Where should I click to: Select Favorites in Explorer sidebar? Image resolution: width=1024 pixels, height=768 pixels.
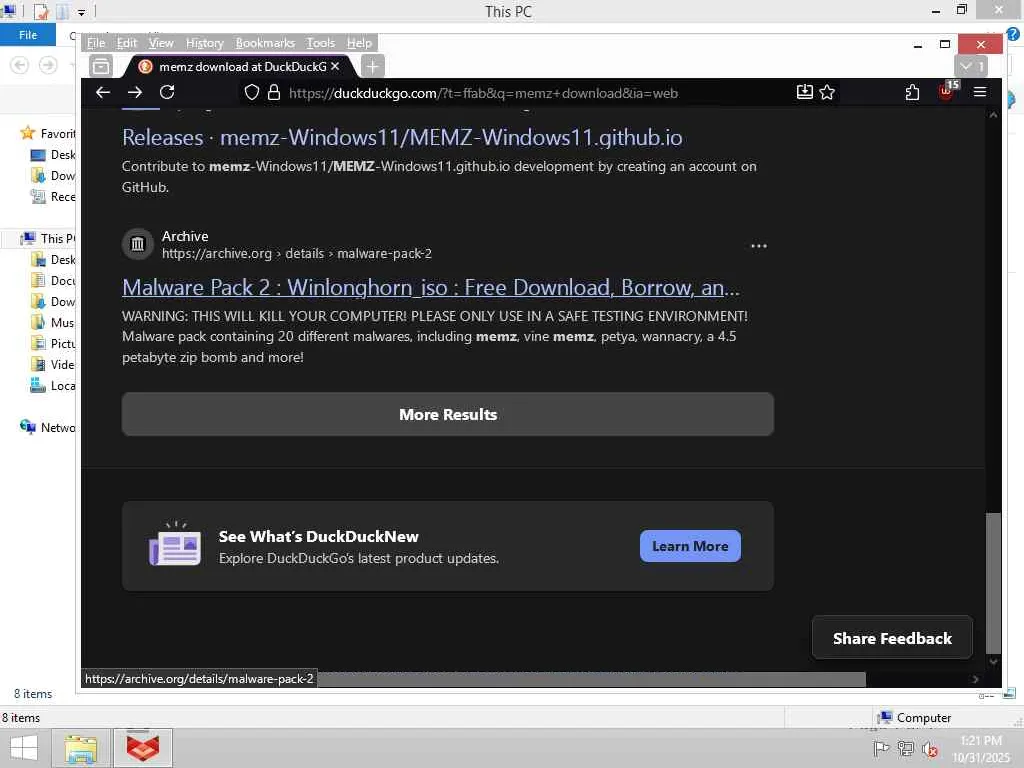(49, 133)
